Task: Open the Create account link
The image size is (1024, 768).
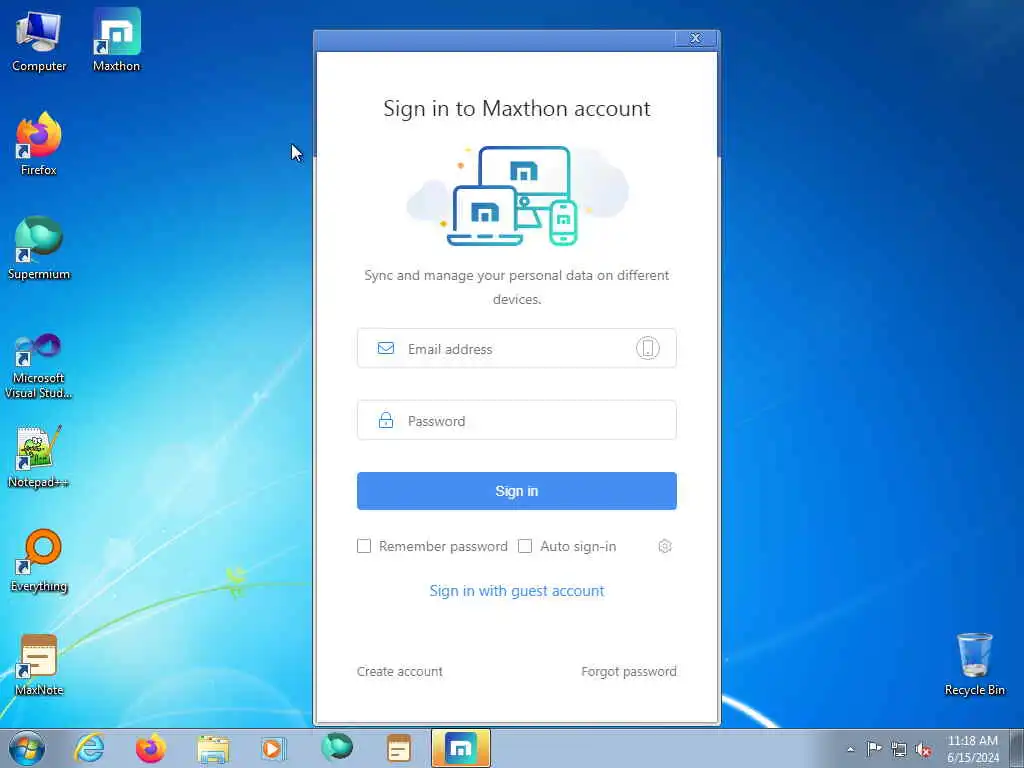Action: click(400, 671)
